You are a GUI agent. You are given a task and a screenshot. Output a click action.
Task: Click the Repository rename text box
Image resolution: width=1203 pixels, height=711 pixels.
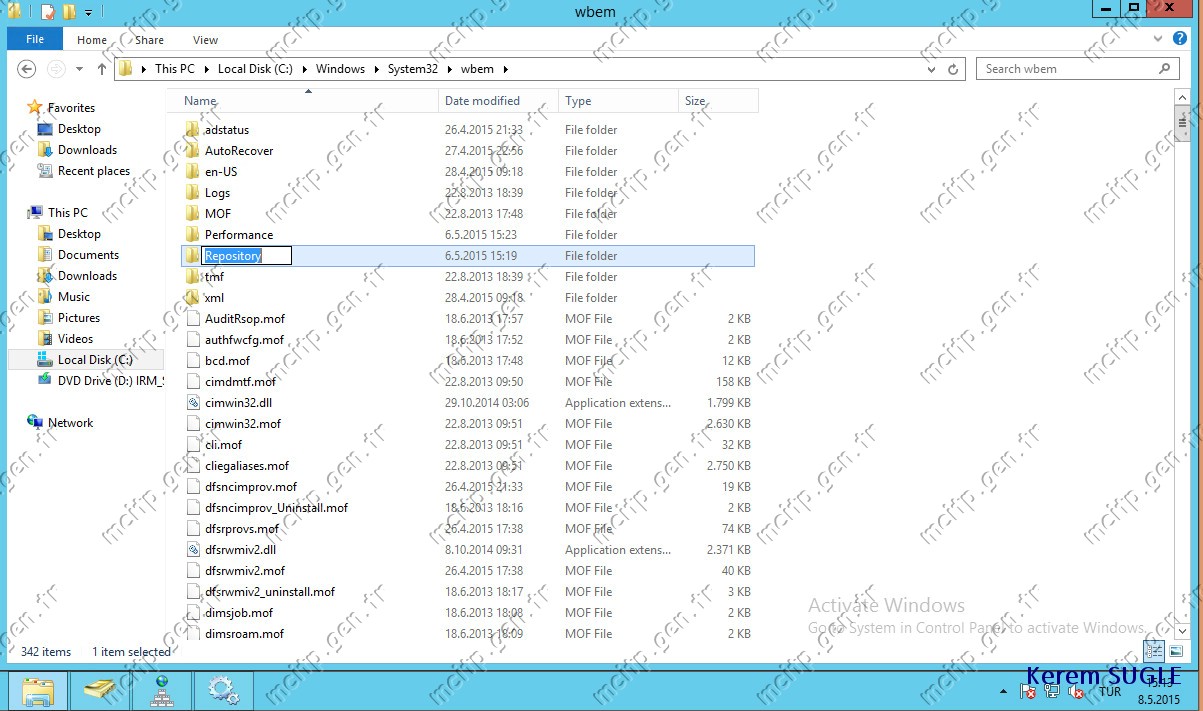(x=247, y=256)
